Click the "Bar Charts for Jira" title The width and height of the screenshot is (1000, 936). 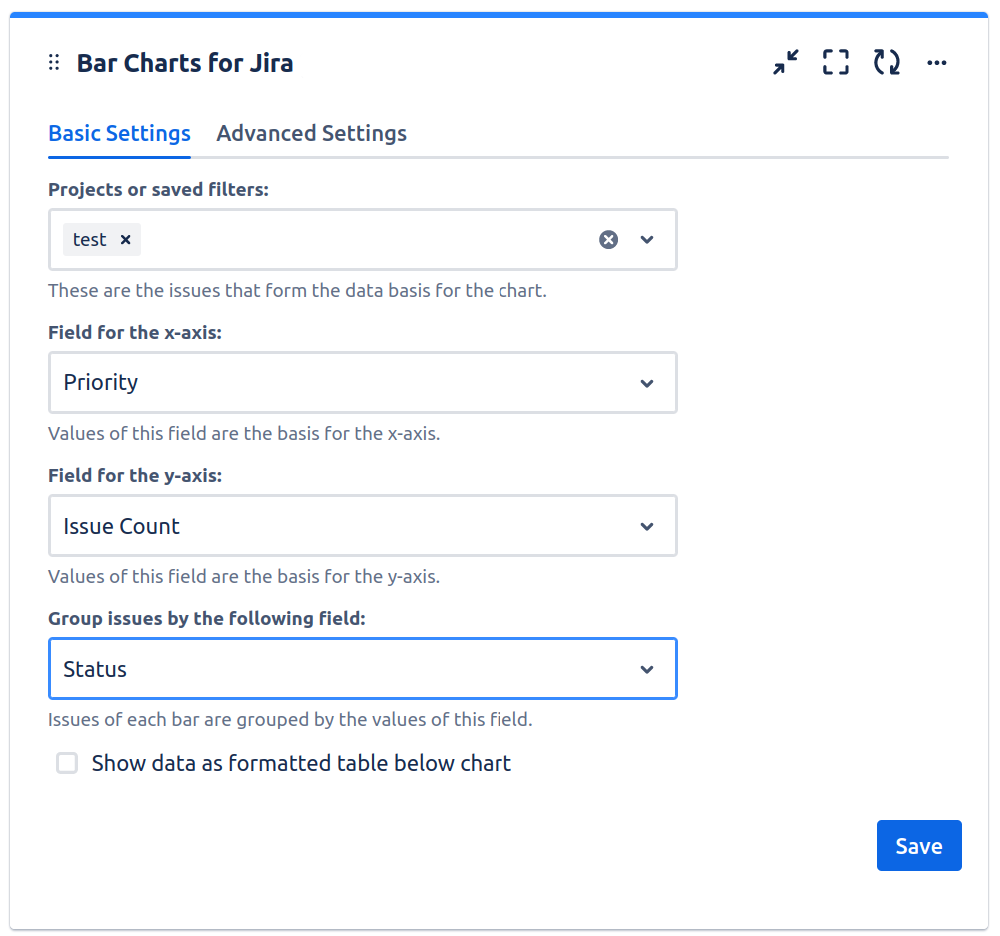185,63
